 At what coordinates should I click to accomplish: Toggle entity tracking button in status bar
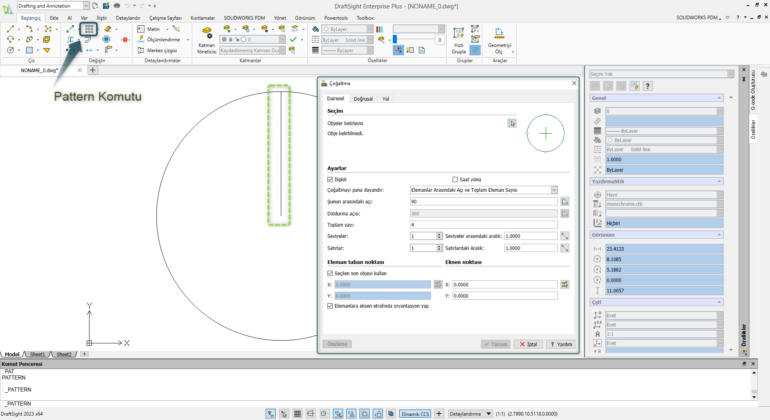pyautogui.click(x=351, y=414)
